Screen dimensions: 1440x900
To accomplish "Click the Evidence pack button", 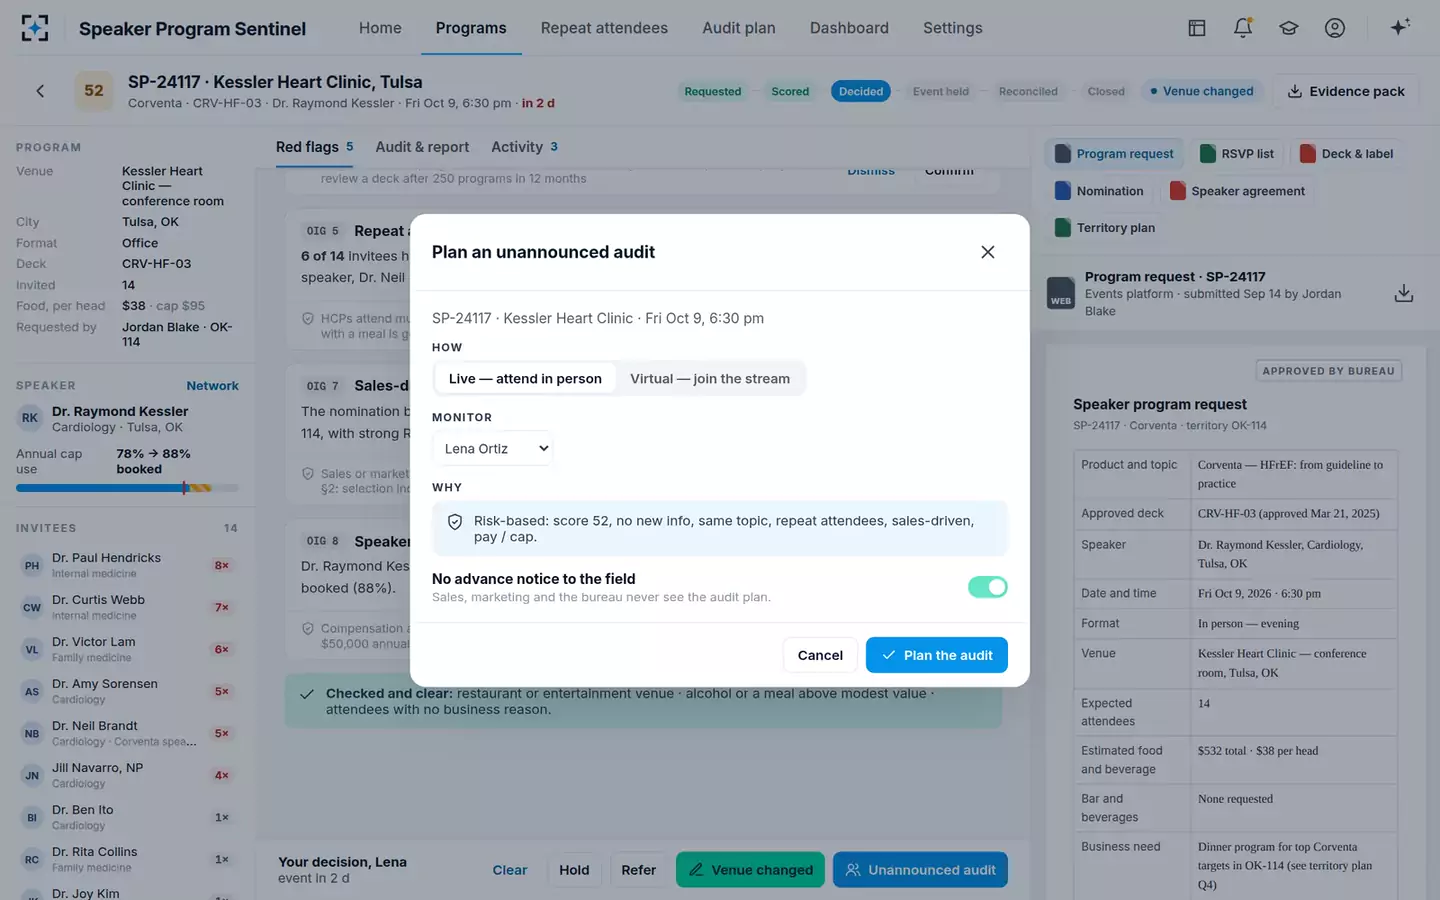I will [x=1346, y=91].
